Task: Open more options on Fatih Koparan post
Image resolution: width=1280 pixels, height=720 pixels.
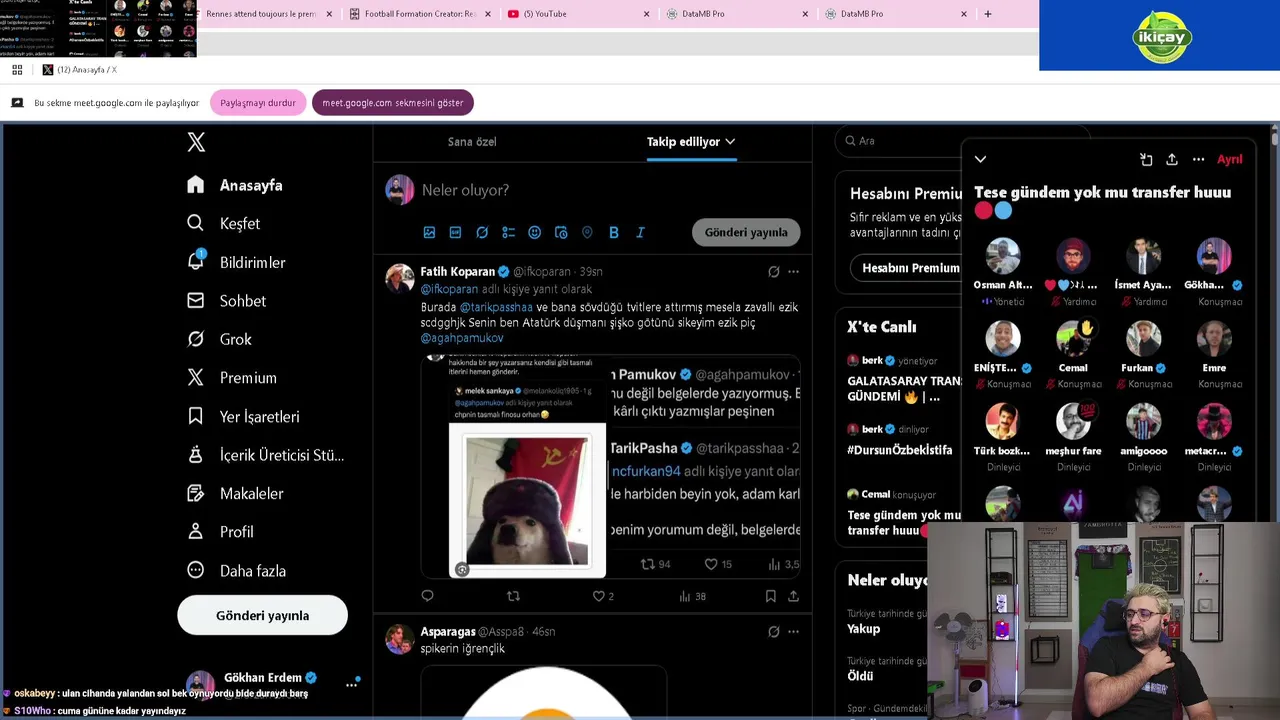Action: coord(793,271)
